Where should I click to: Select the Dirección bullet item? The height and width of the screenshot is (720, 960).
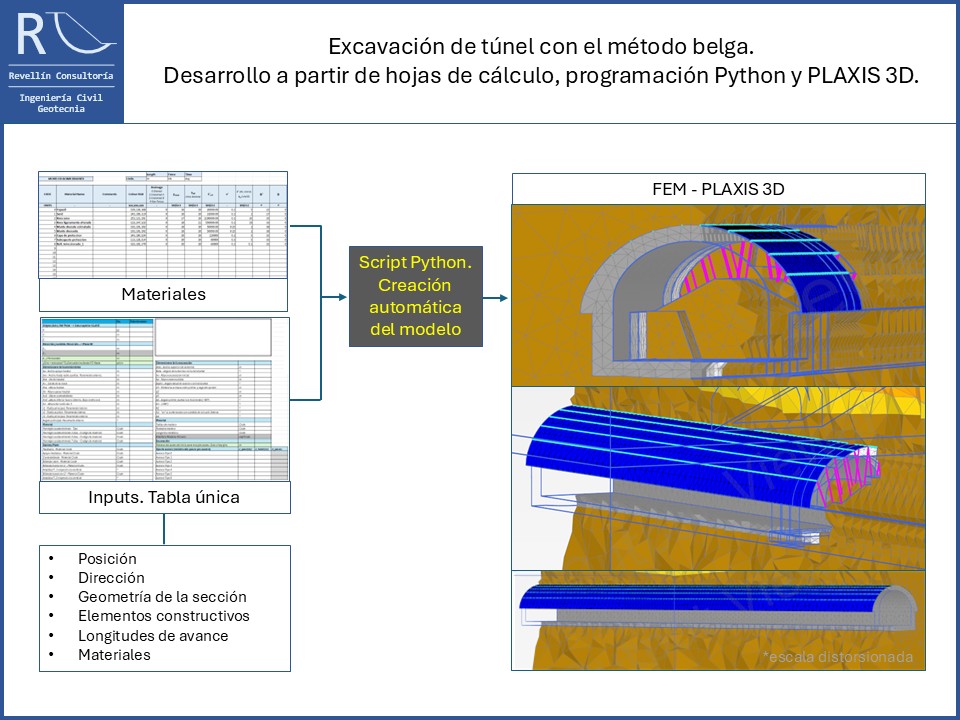click(x=111, y=578)
